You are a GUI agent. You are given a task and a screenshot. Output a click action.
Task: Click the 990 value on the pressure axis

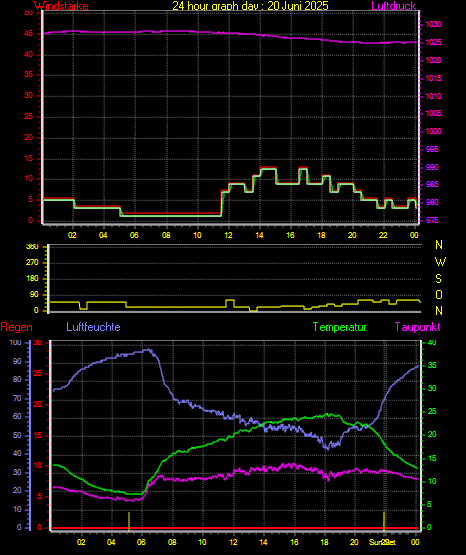[x=432, y=167]
